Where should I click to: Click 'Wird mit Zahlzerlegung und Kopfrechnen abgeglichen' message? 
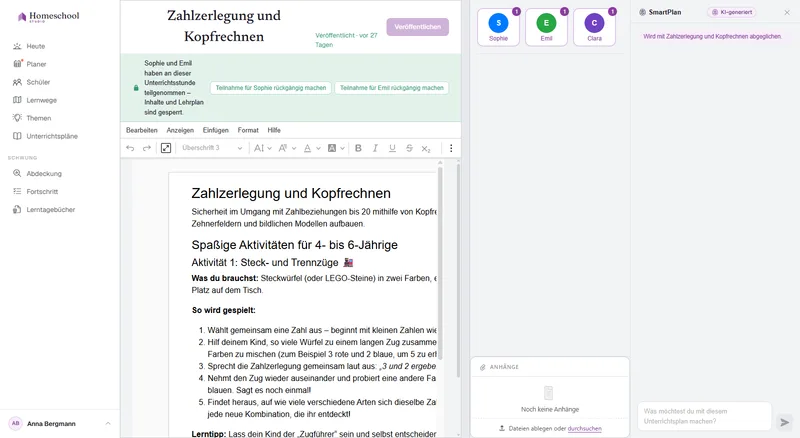tap(712, 36)
